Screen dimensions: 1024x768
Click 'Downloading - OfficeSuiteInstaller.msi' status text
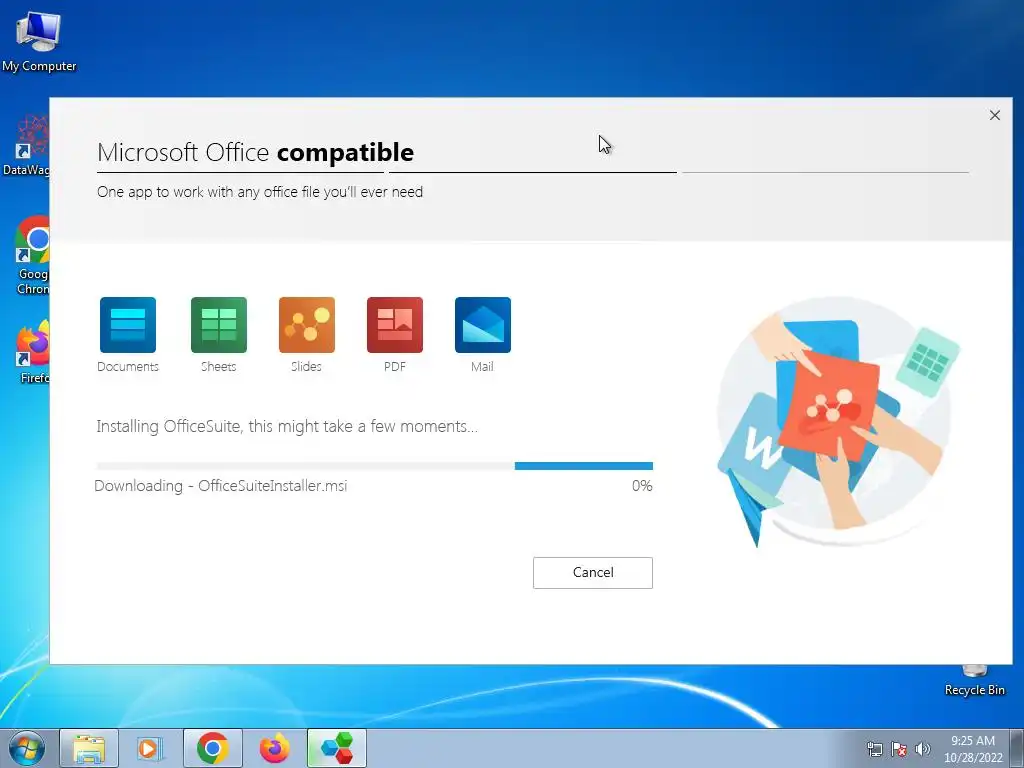click(221, 486)
